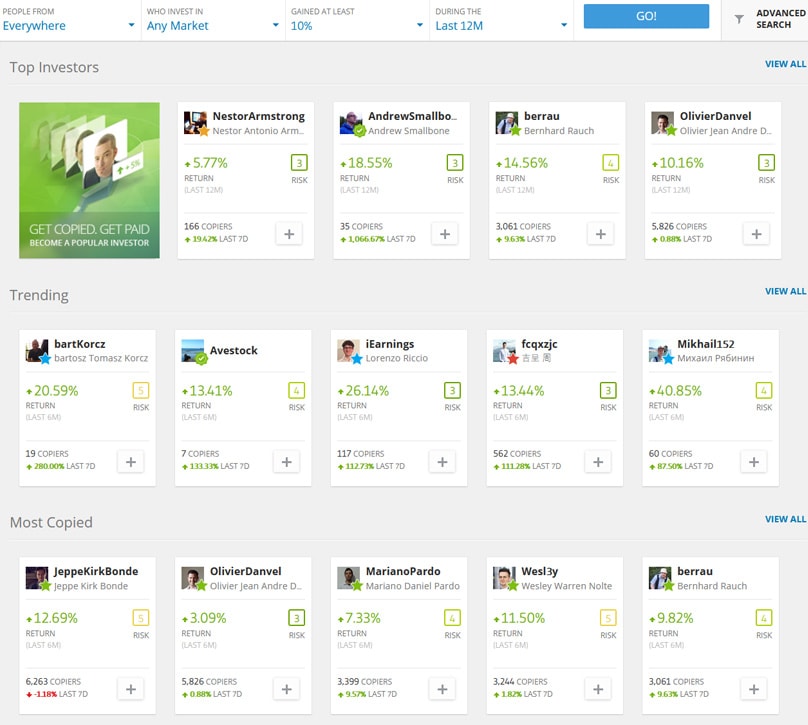808x725 pixels.
Task: Click the plus icon on AndrewSmallbone card
Action: [x=445, y=234]
